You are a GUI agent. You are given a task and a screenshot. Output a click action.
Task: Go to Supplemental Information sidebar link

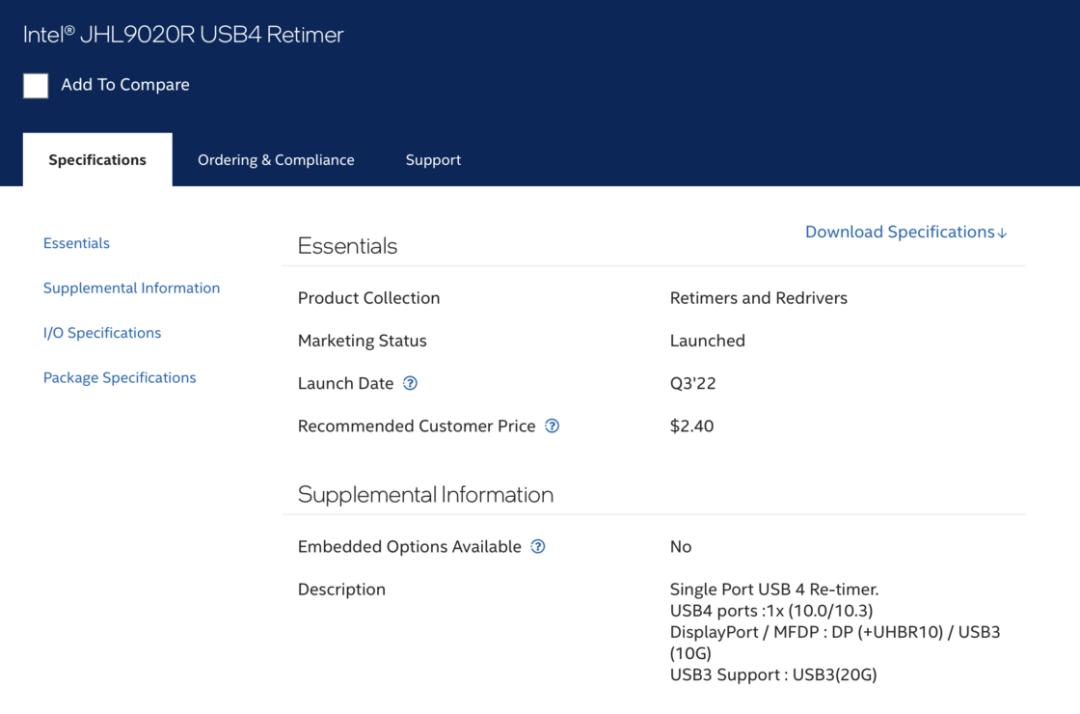[131, 288]
